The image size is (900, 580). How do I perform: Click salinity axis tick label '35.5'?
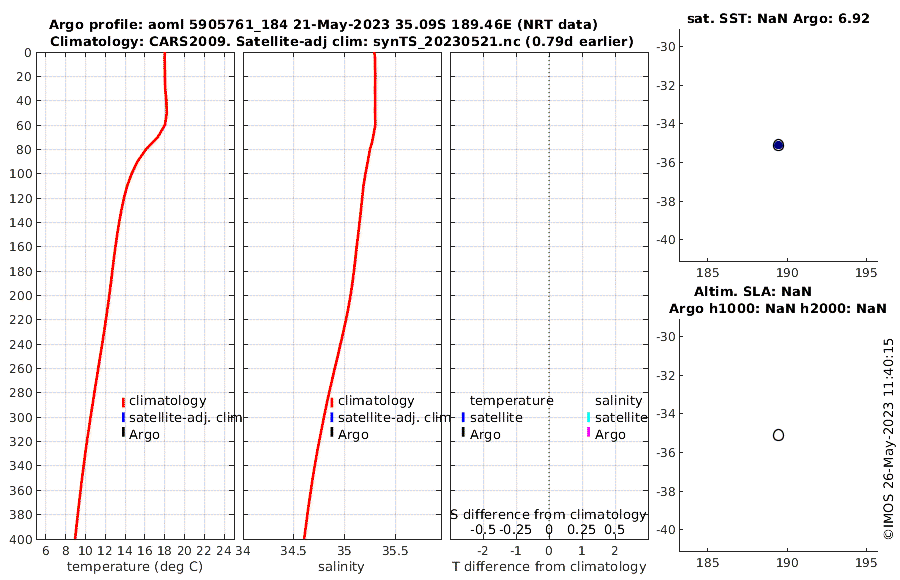coord(395,551)
